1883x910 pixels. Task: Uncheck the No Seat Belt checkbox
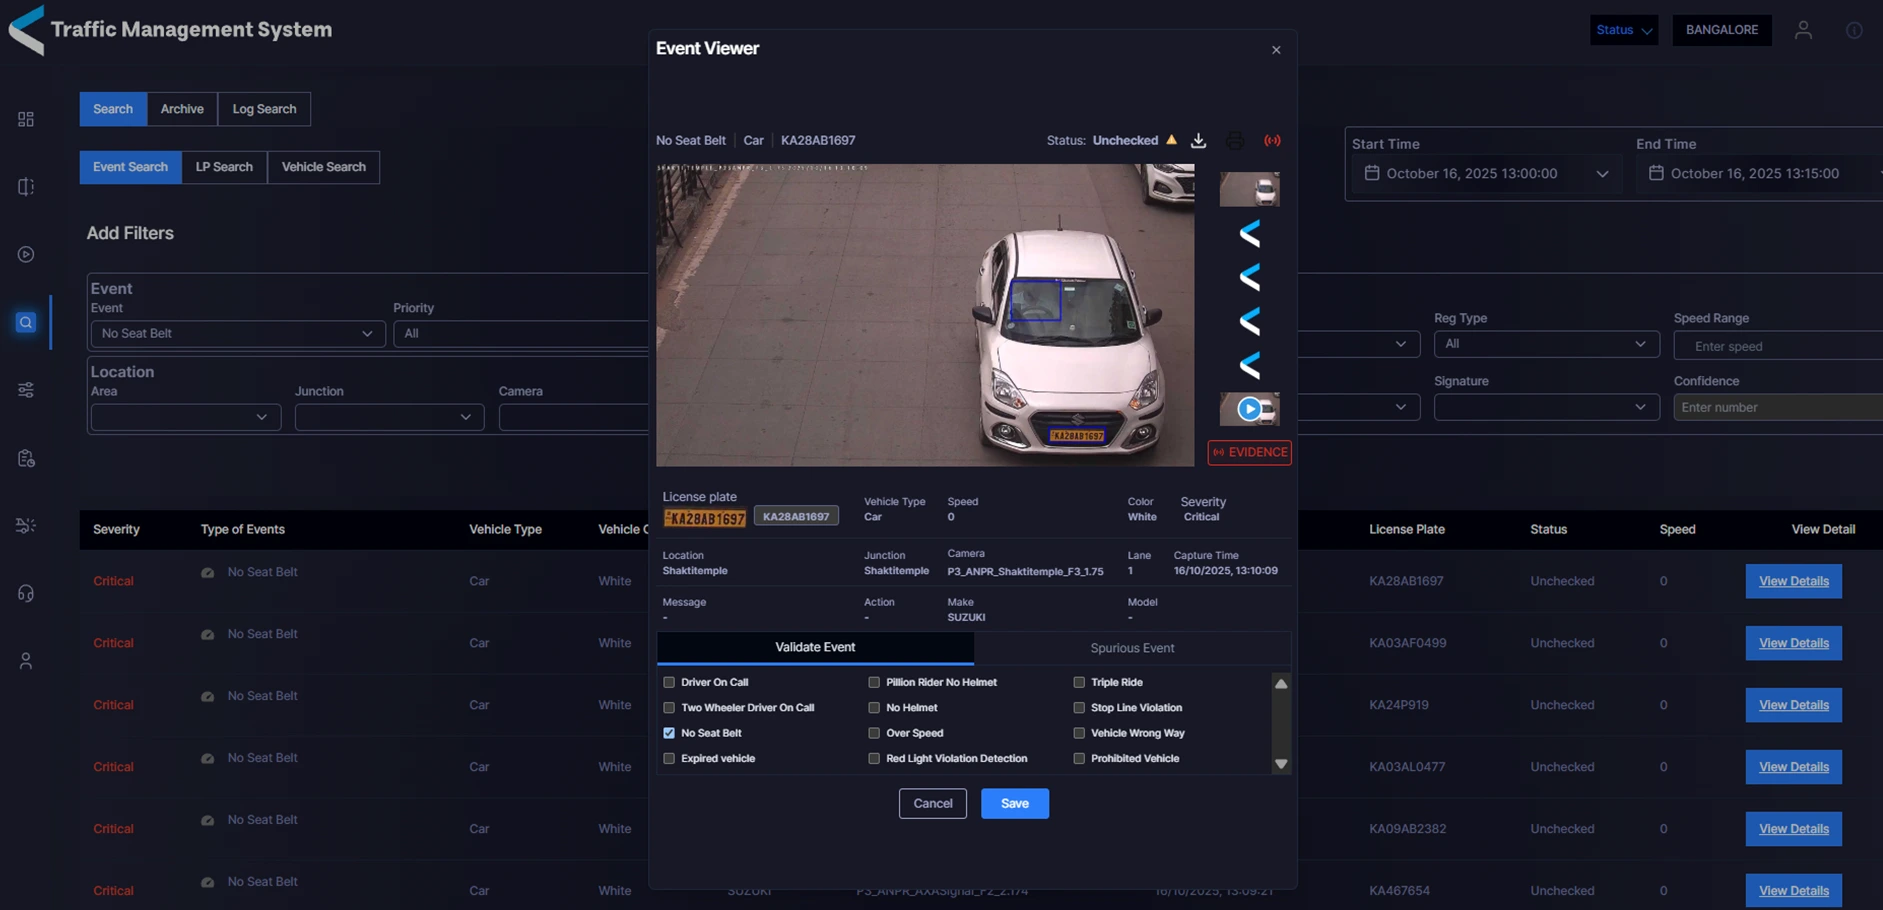click(x=669, y=733)
